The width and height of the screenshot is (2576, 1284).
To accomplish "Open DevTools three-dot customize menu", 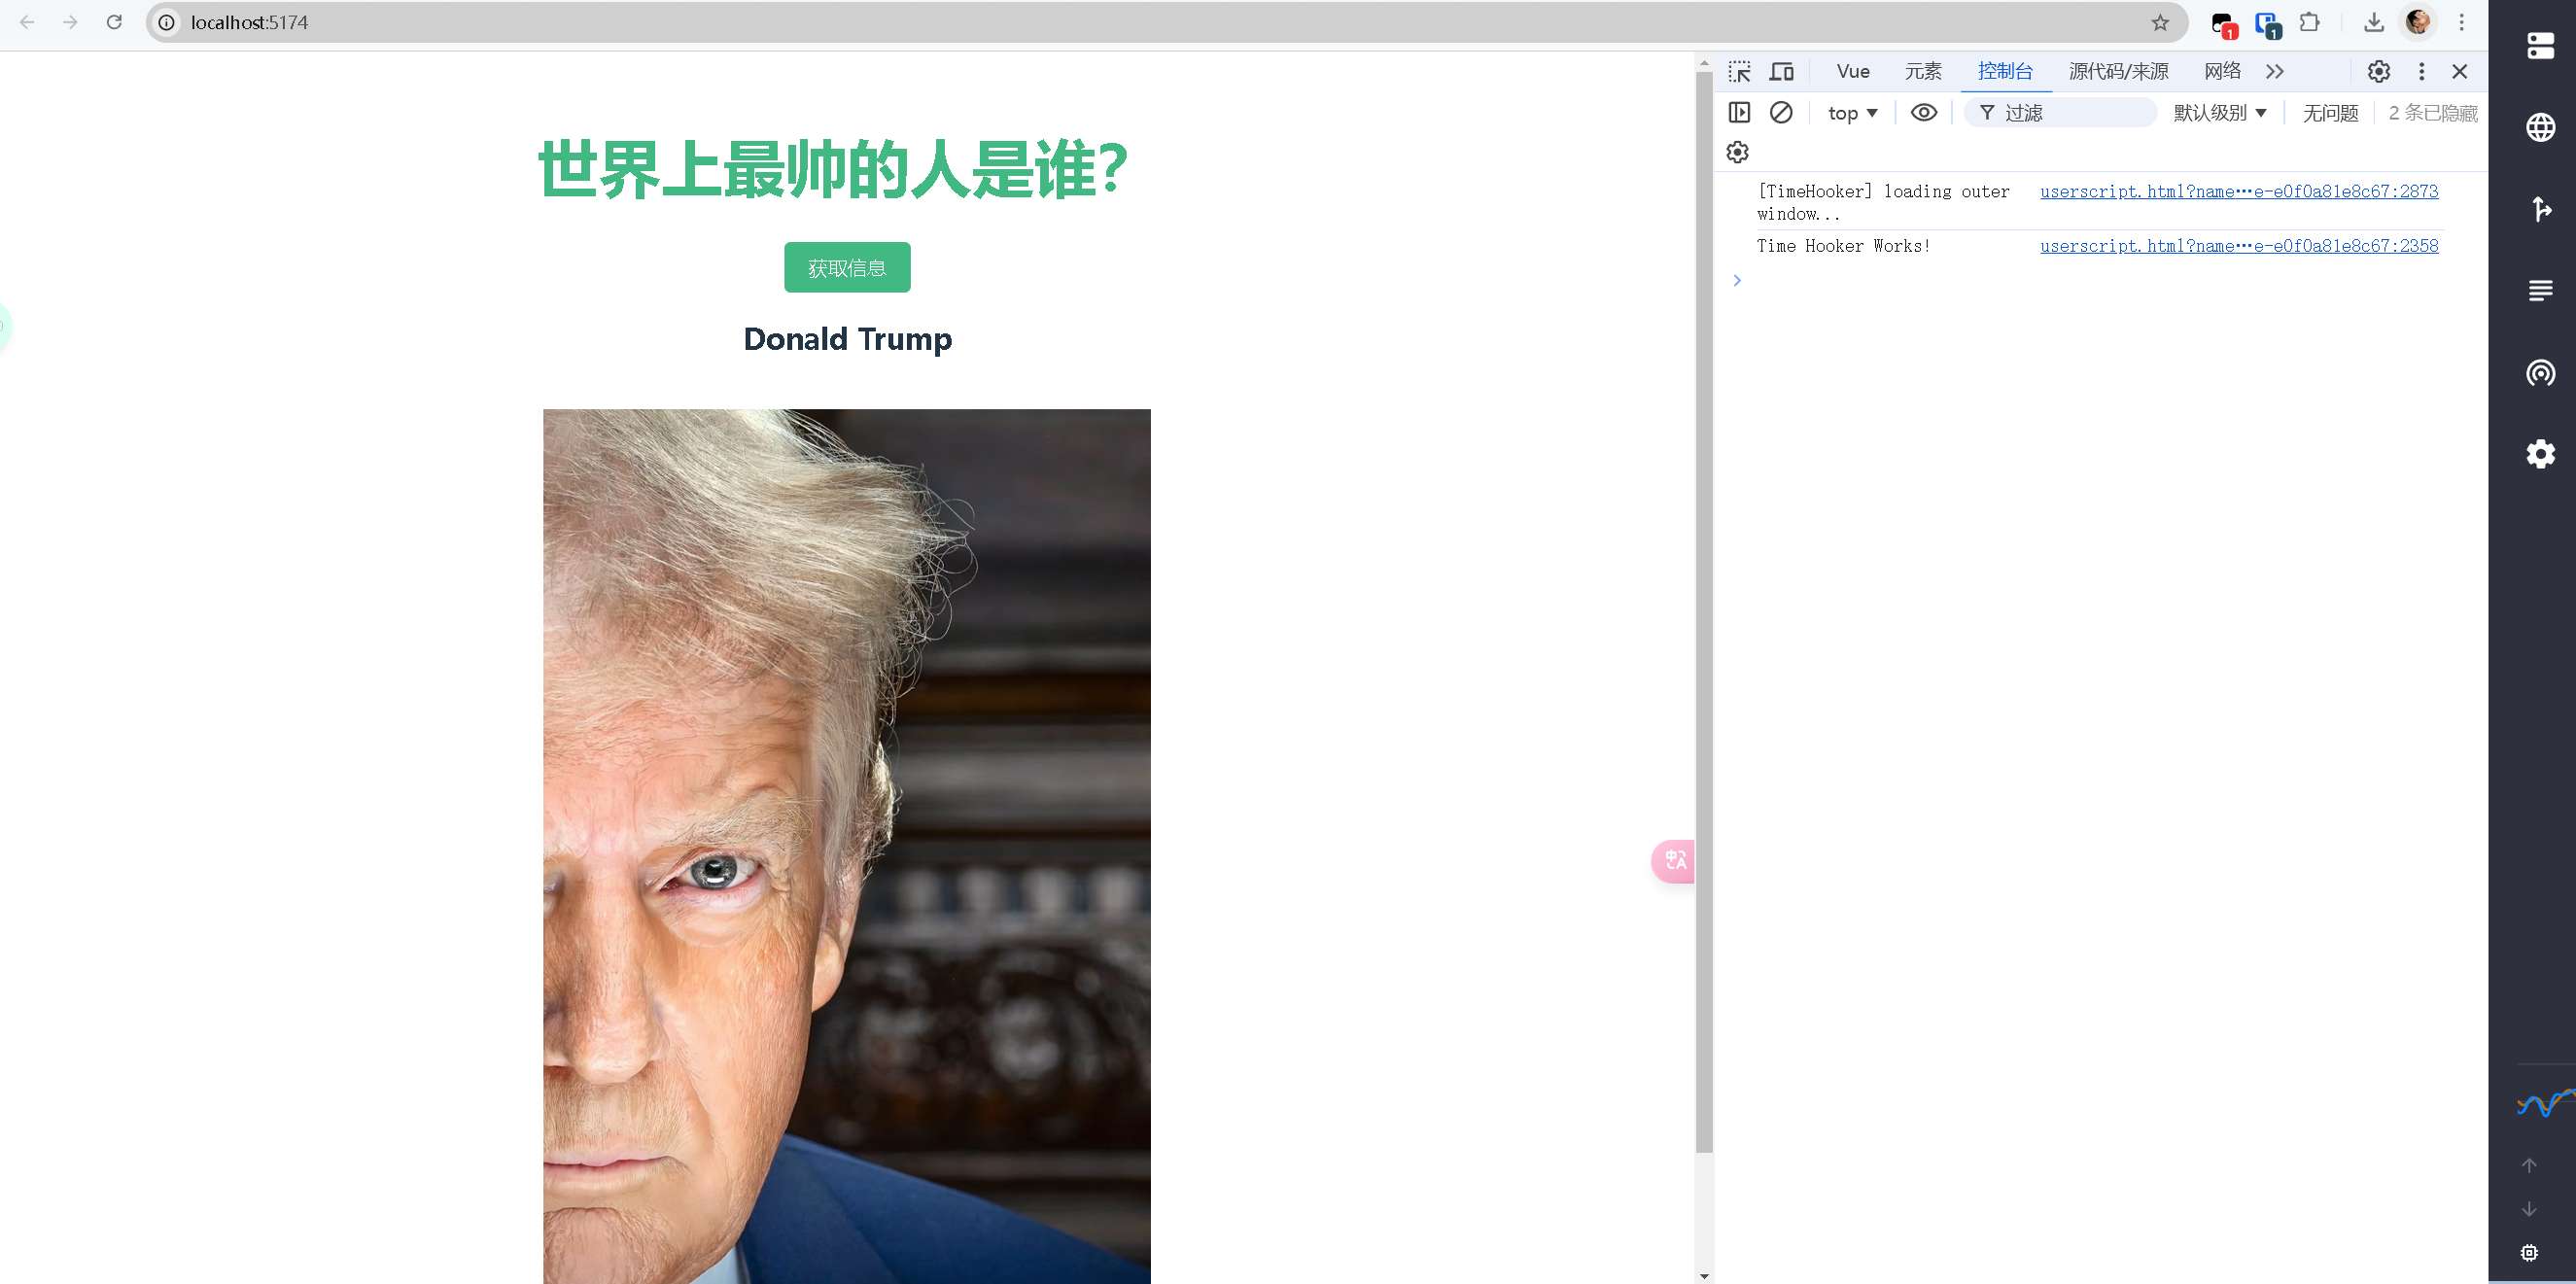I will (x=2421, y=72).
